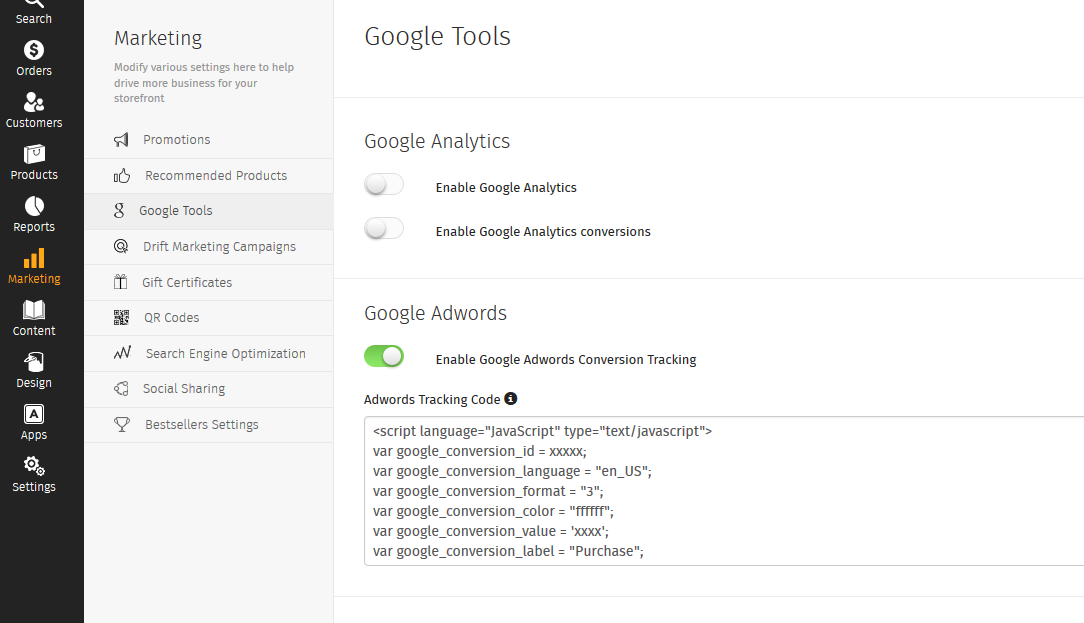This screenshot has width=1084, height=623.
Task: Open QR Codes menu item
Action: pyautogui.click(x=209, y=318)
